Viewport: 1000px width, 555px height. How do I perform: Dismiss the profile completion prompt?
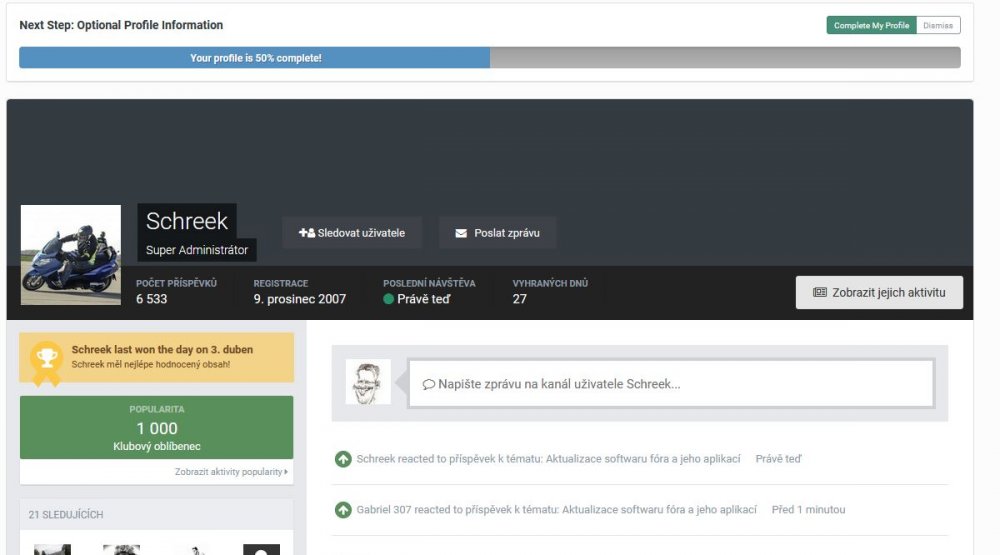(x=938, y=26)
